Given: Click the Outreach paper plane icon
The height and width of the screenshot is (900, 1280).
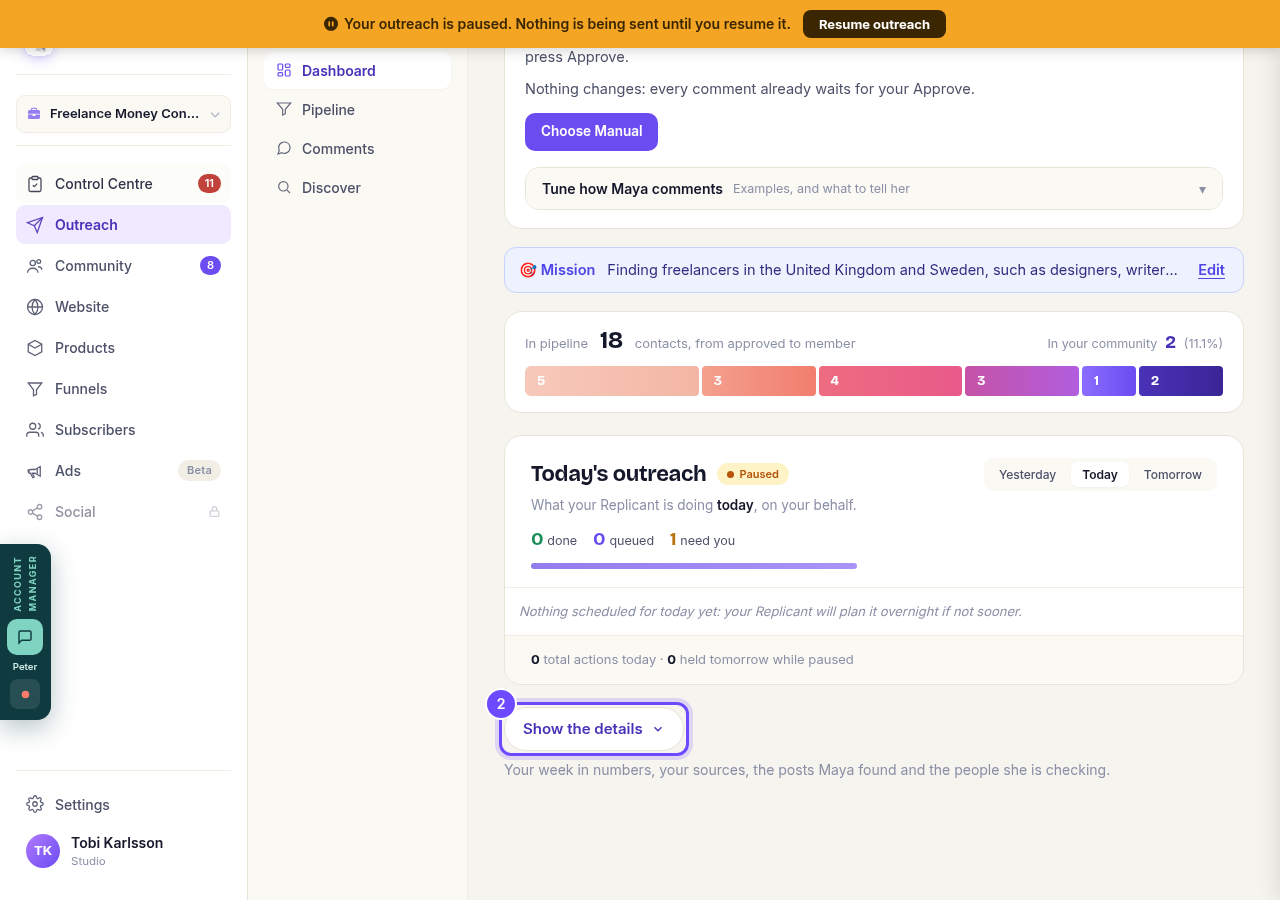Looking at the screenshot, I should (35, 225).
